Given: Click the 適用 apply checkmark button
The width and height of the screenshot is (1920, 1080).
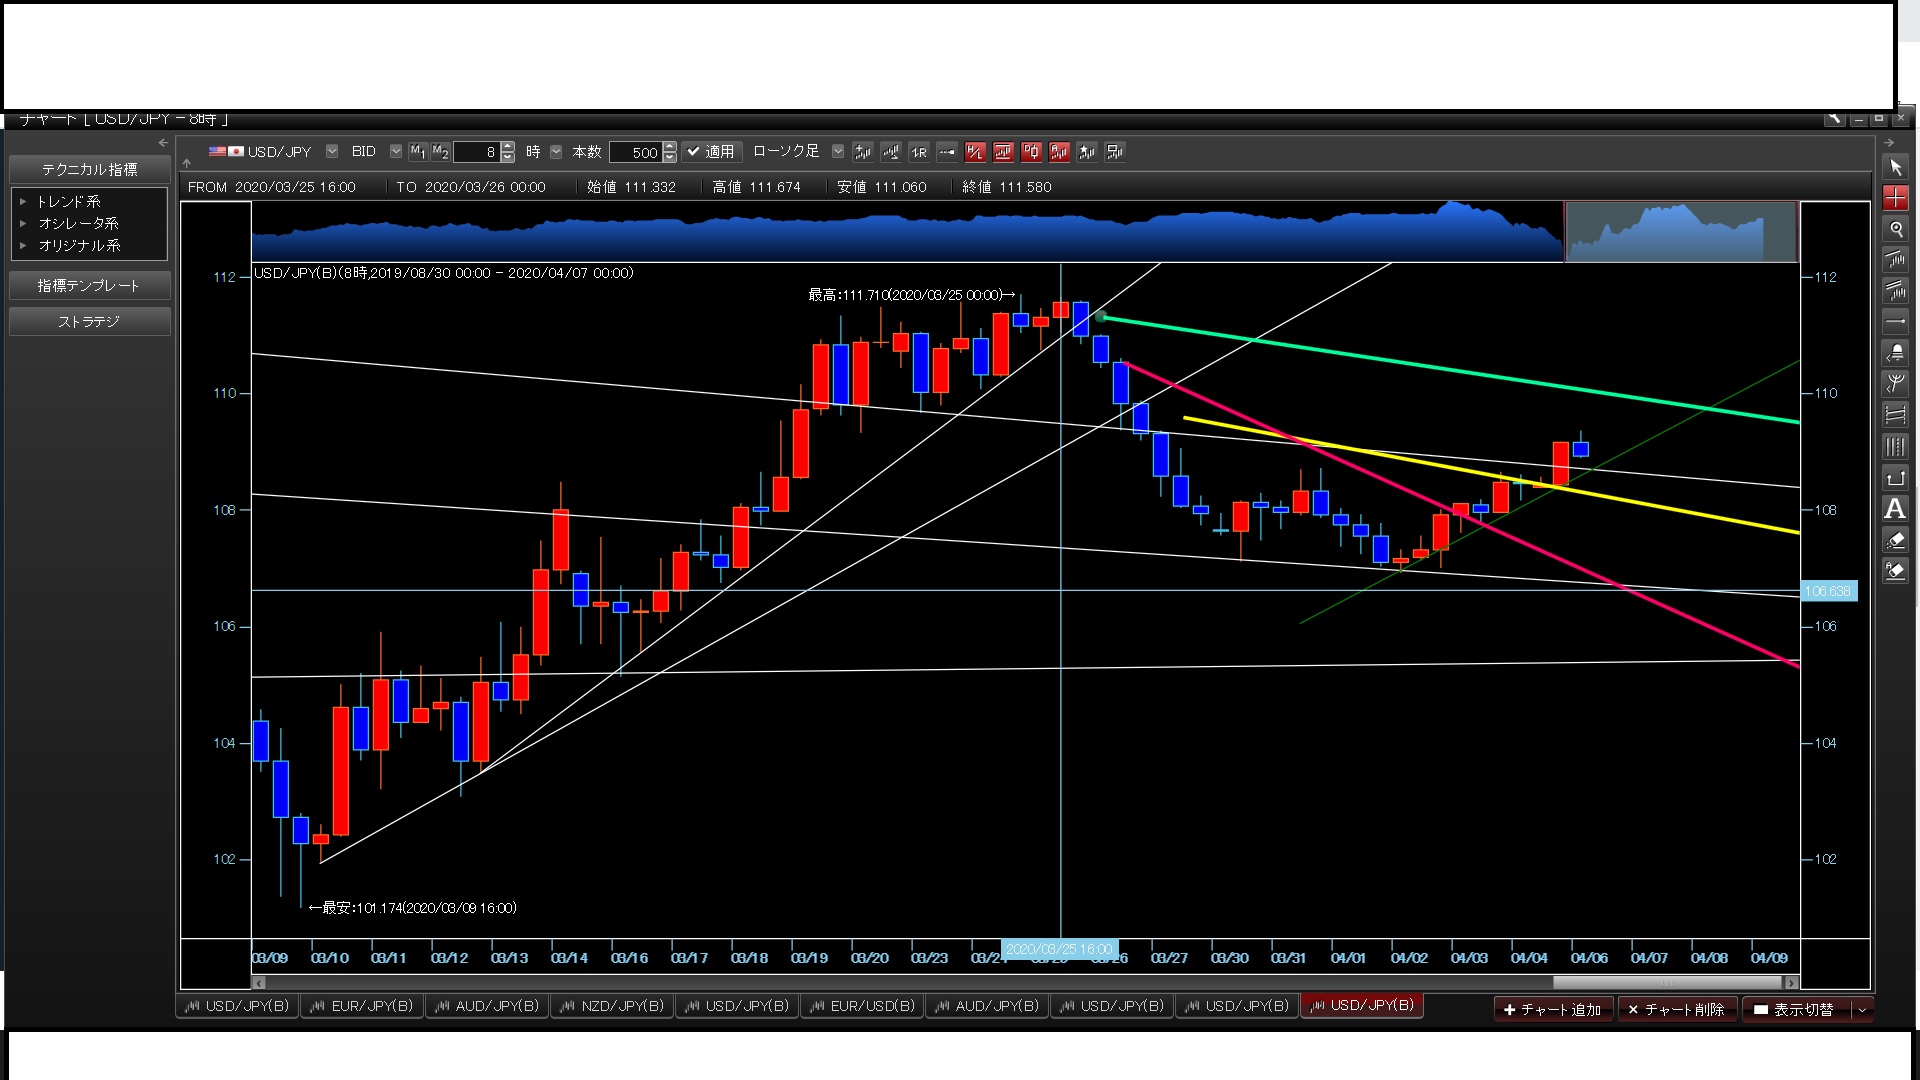Looking at the screenshot, I should click(711, 152).
